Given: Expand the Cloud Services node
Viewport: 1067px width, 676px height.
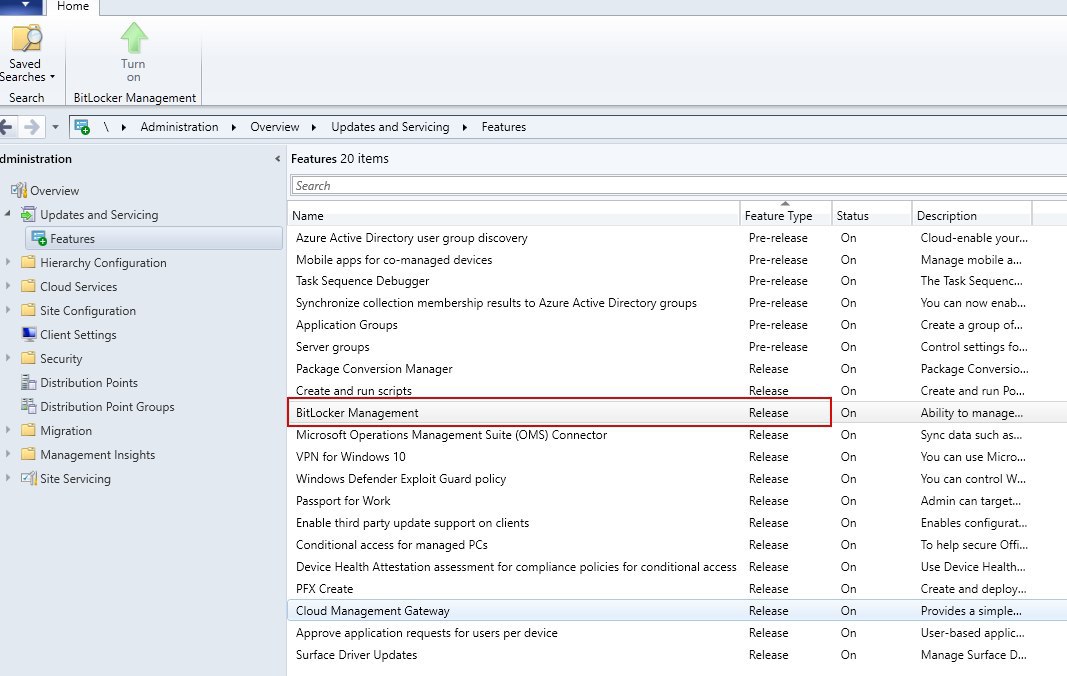Looking at the screenshot, I should tap(7, 285).
